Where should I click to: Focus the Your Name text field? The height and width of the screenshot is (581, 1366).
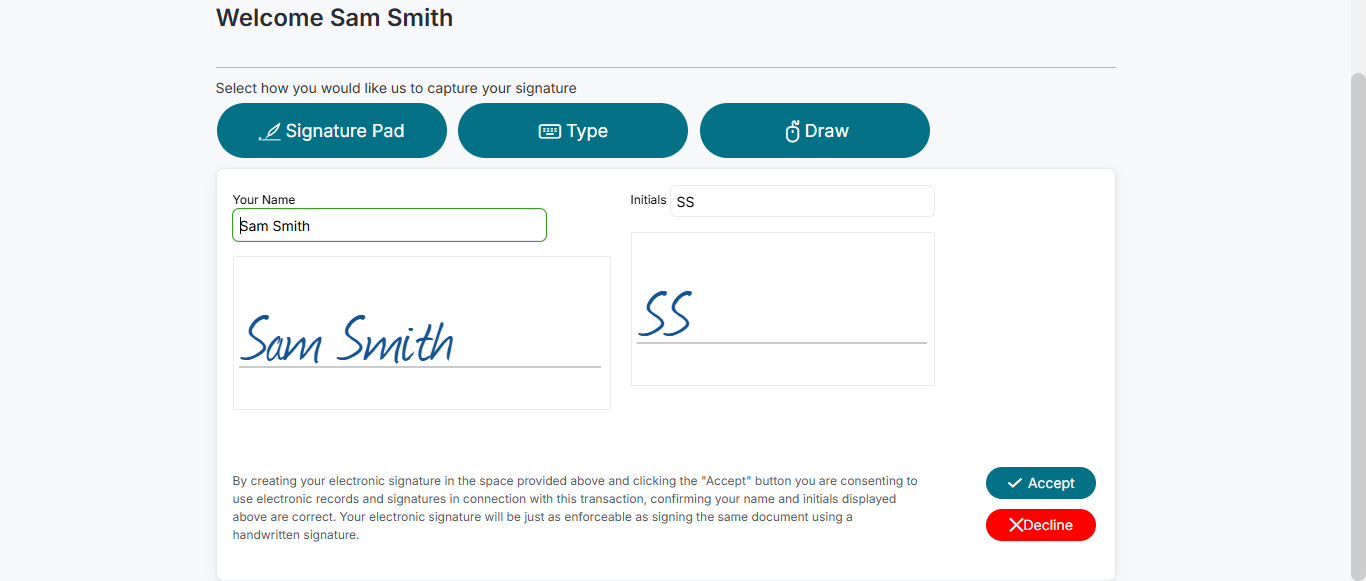pyautogui.click(x=389, y=225)
